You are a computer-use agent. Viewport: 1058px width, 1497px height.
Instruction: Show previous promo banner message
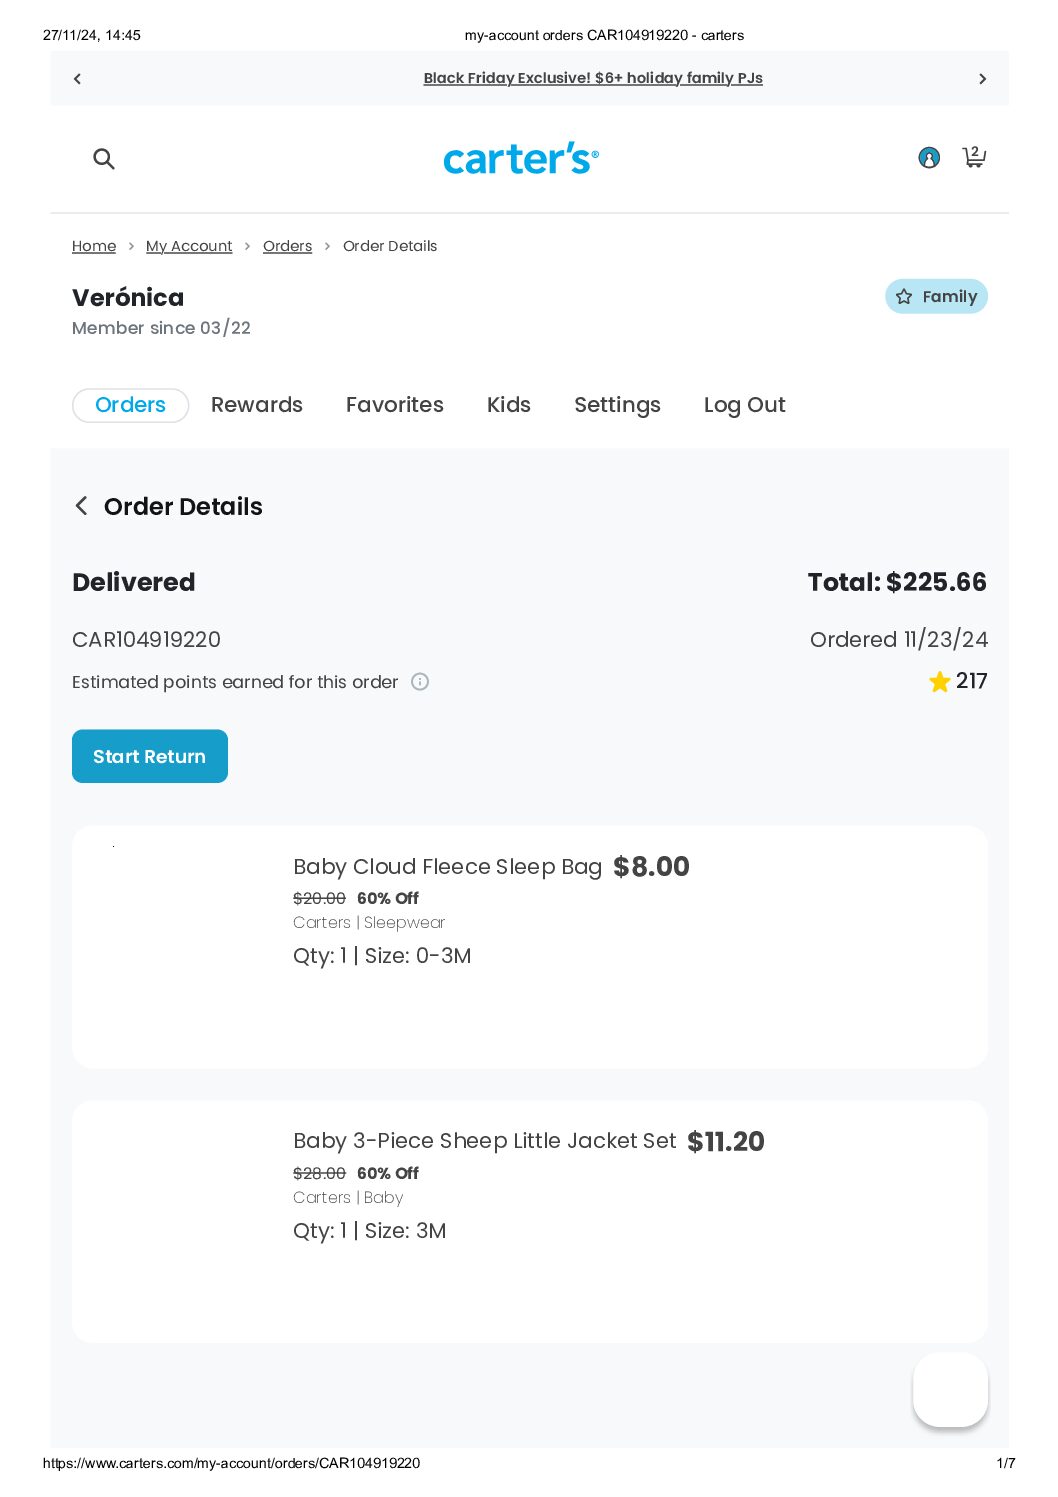click(x=77, y=79)
